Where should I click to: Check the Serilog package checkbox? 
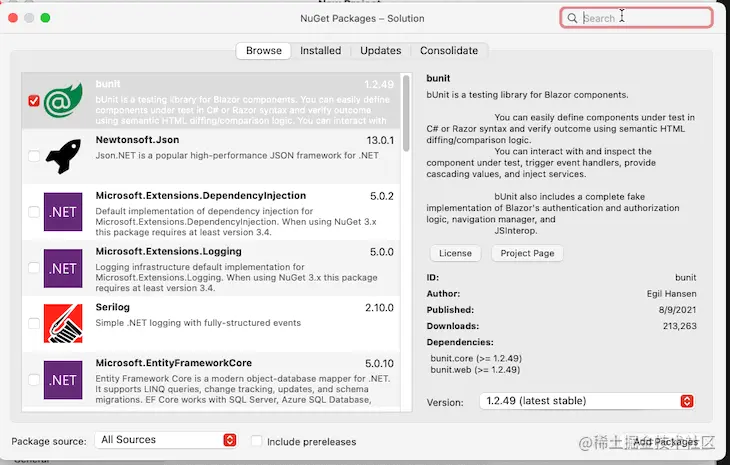[34, 323]
